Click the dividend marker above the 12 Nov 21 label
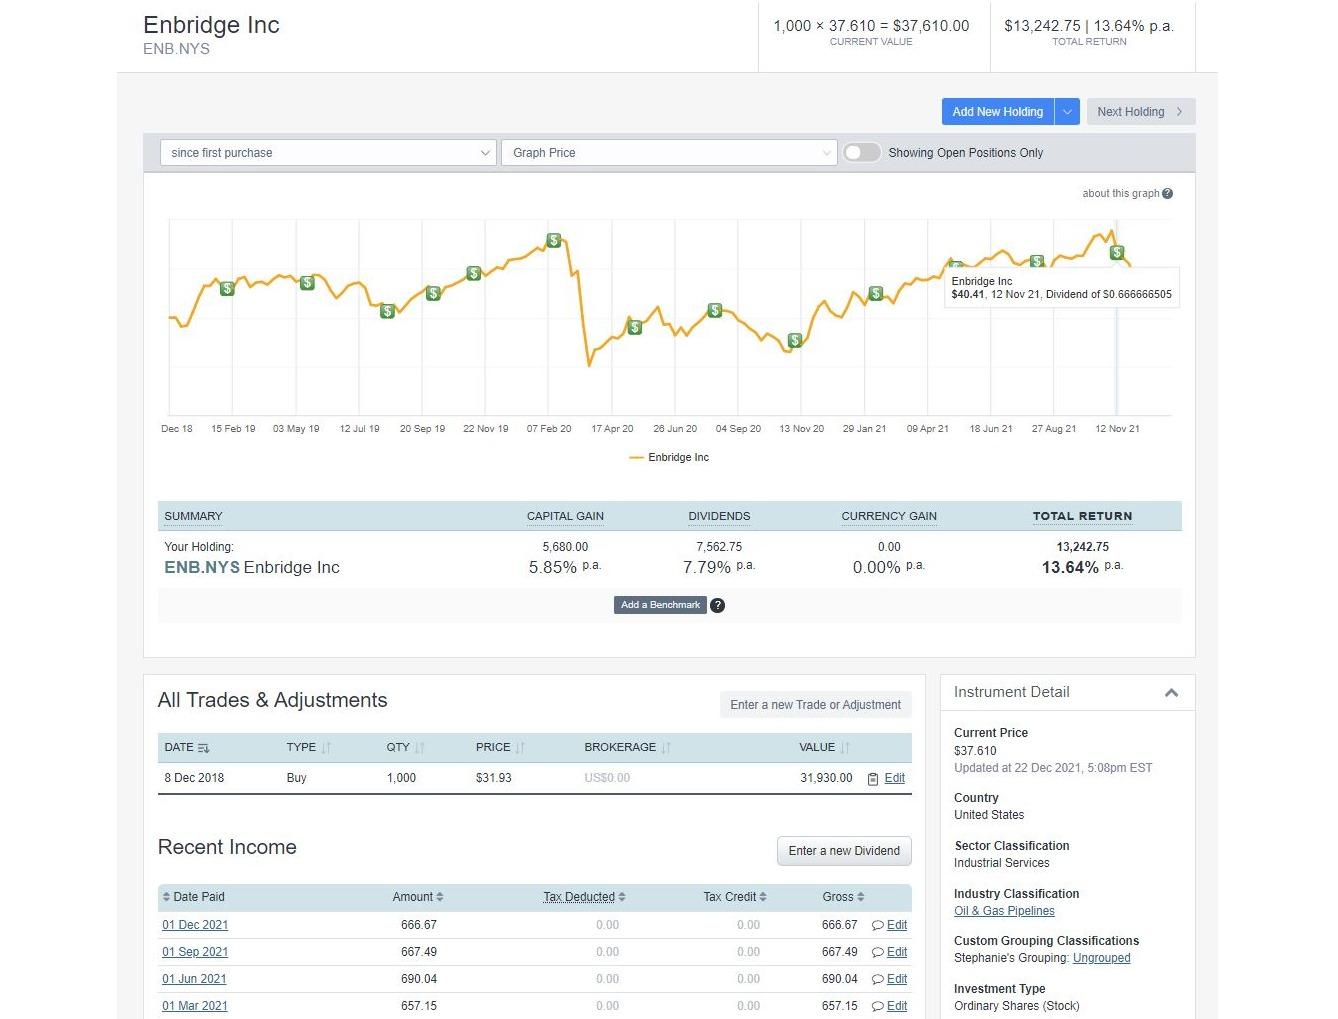The image size is (1338, 1019). 1117,253
